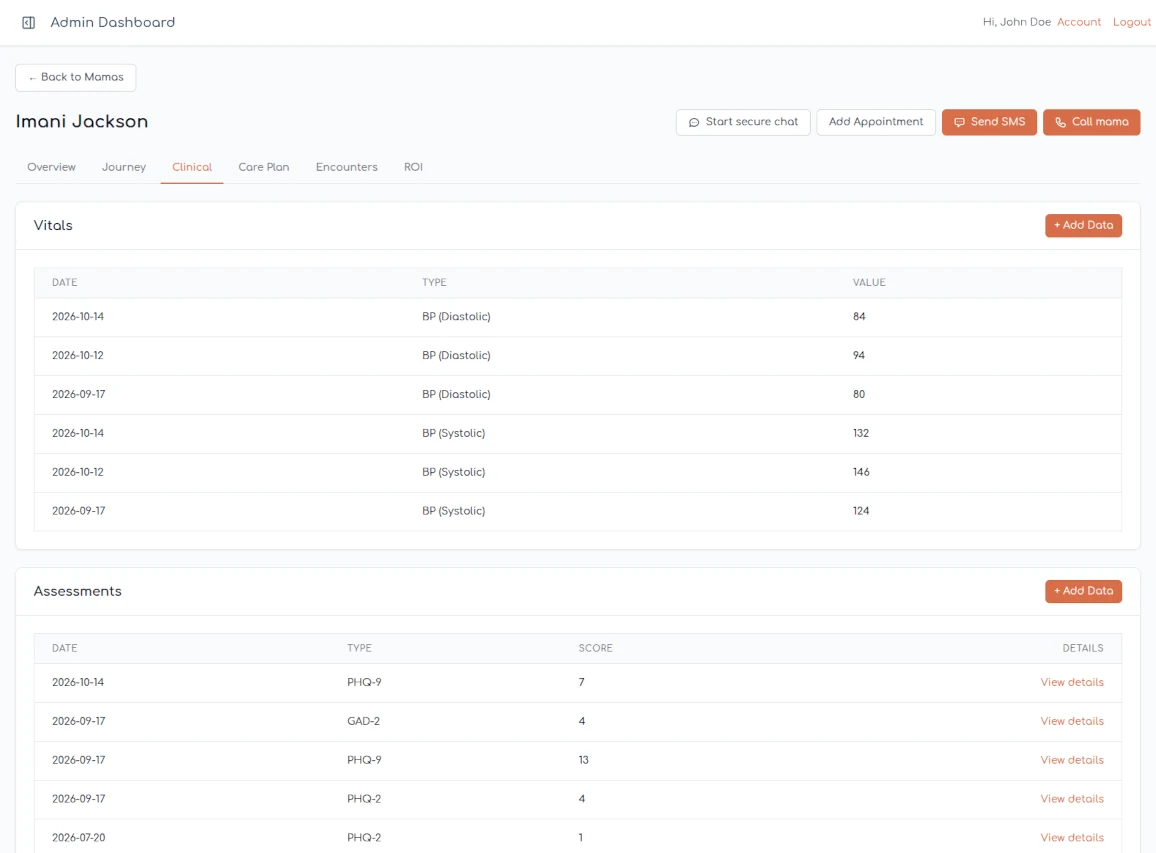Click the chat bubble icon in Start secure chat
The image size is (1156, 853).
coord(694,122)
